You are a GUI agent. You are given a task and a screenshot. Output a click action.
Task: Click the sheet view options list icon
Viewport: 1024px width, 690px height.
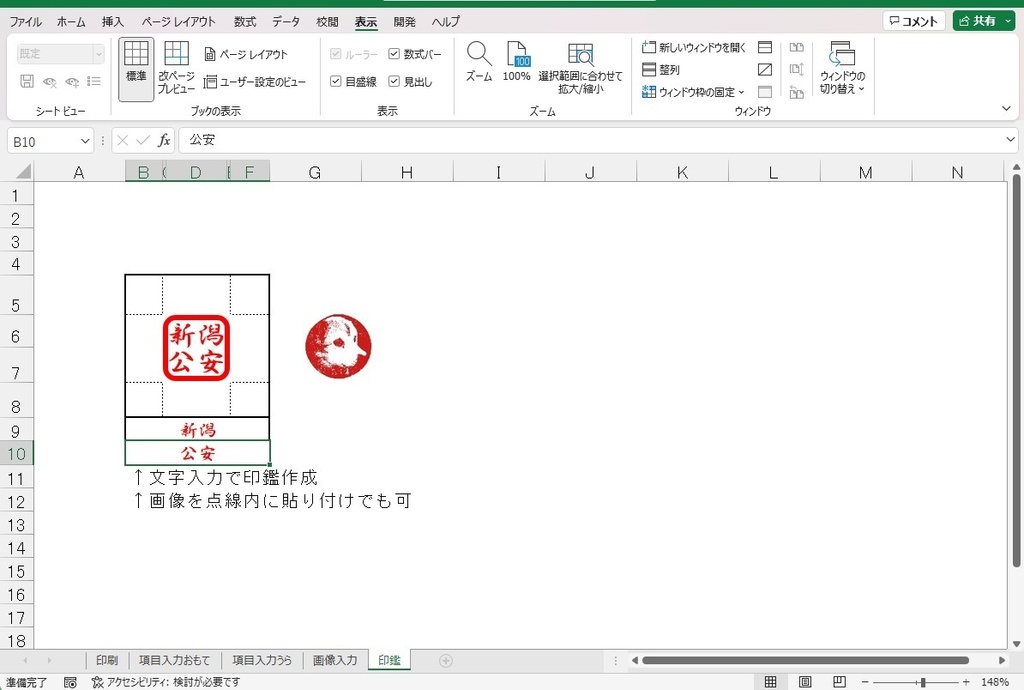point(94,81)
